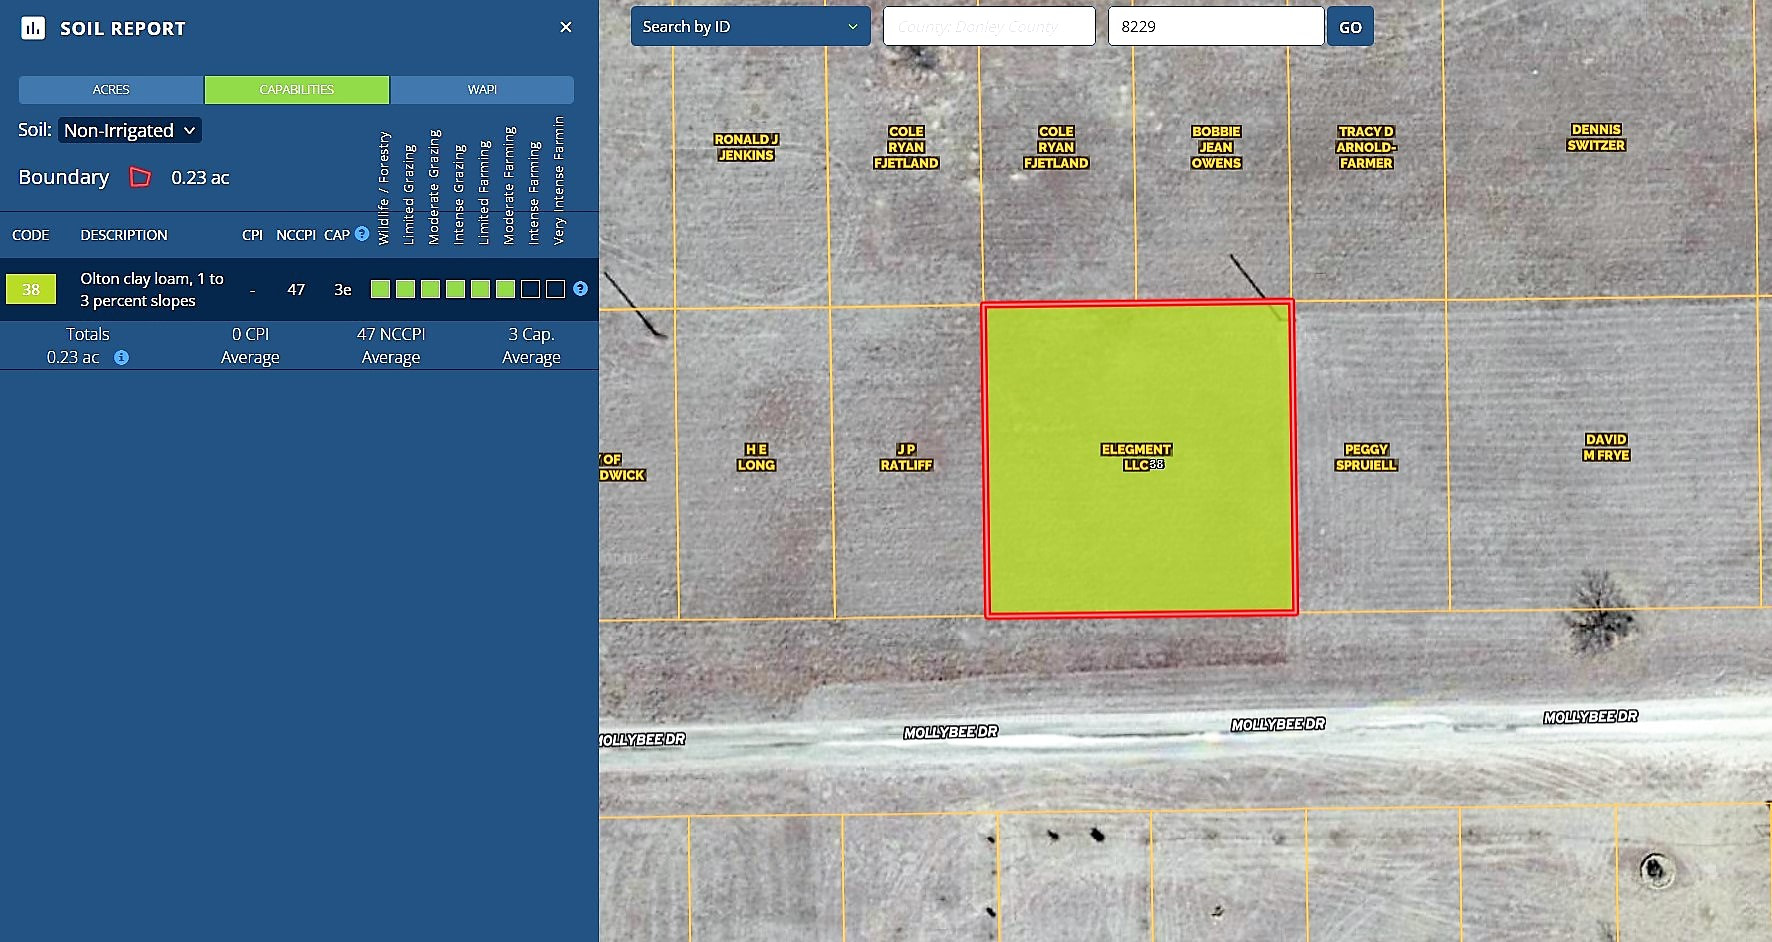Click the Intense Farming capability box
Image resolution: width=1772 pixels, height=942 pixels.
click(x=530, y=289)
